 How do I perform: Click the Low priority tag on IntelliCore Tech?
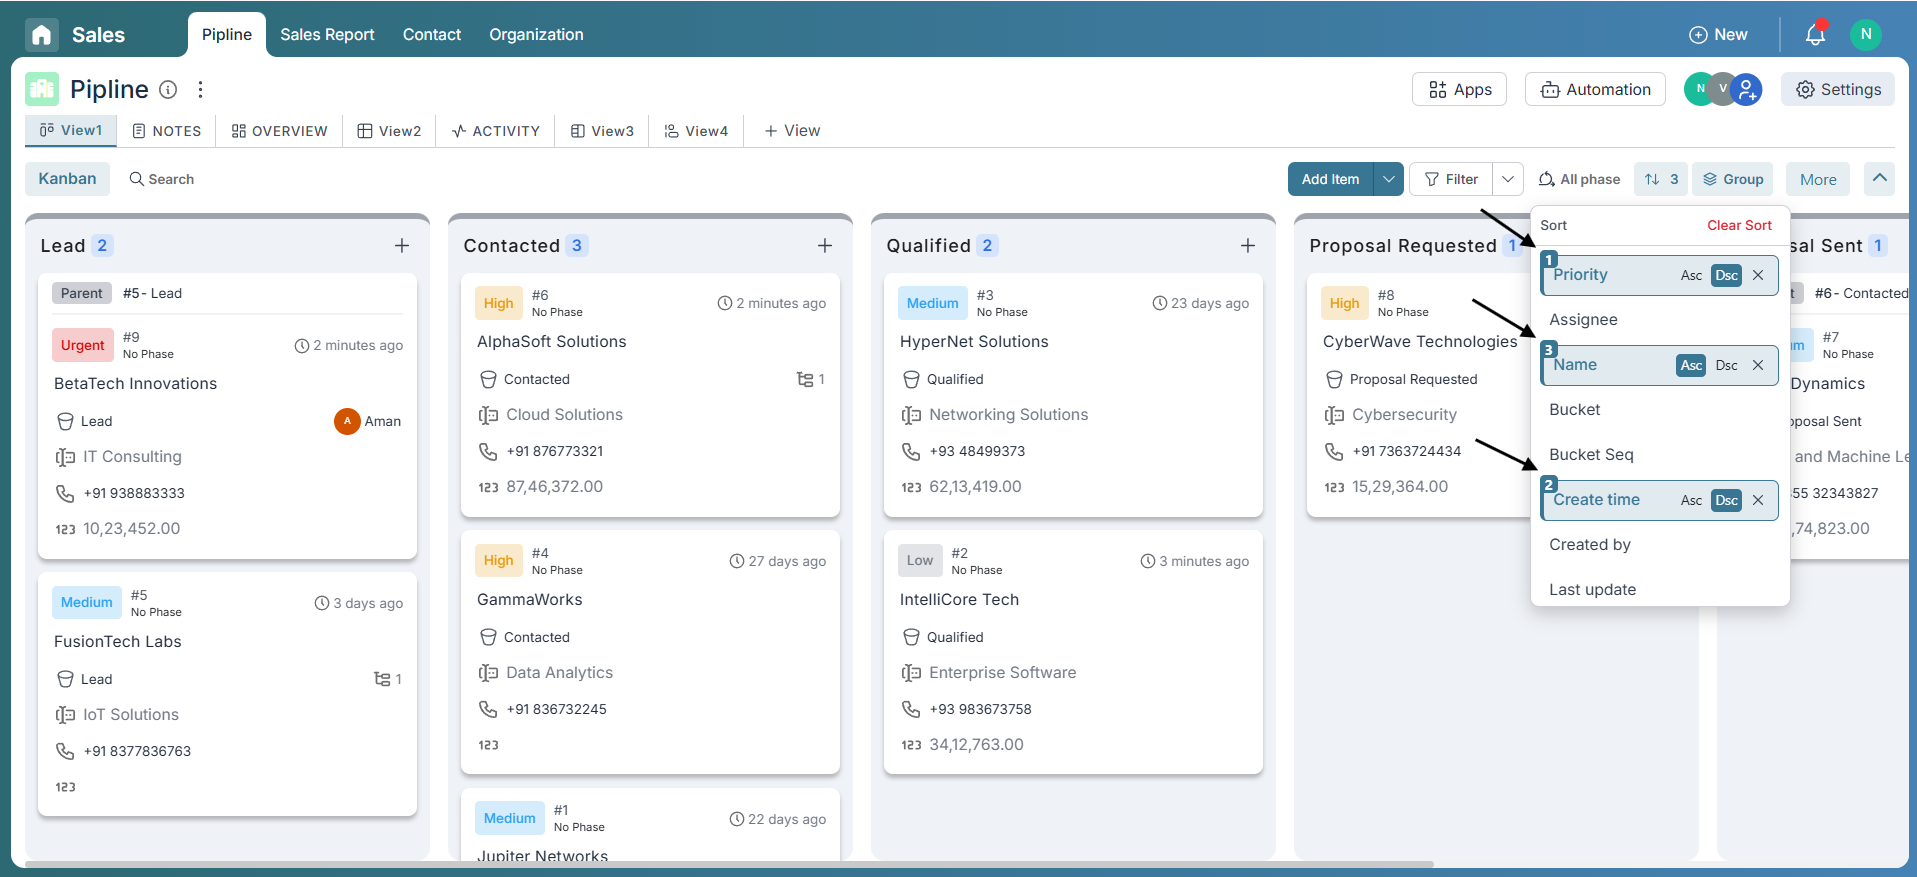pyautogui.click(x=920, y=561)
